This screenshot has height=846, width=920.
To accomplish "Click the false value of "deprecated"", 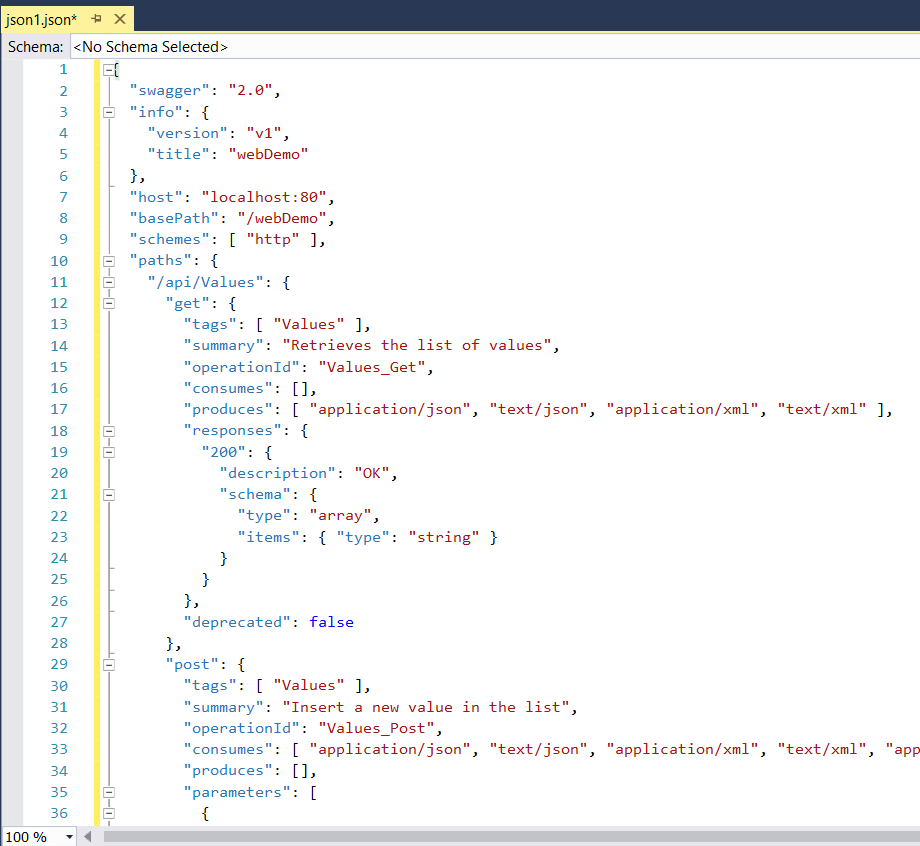I will 332,622.
